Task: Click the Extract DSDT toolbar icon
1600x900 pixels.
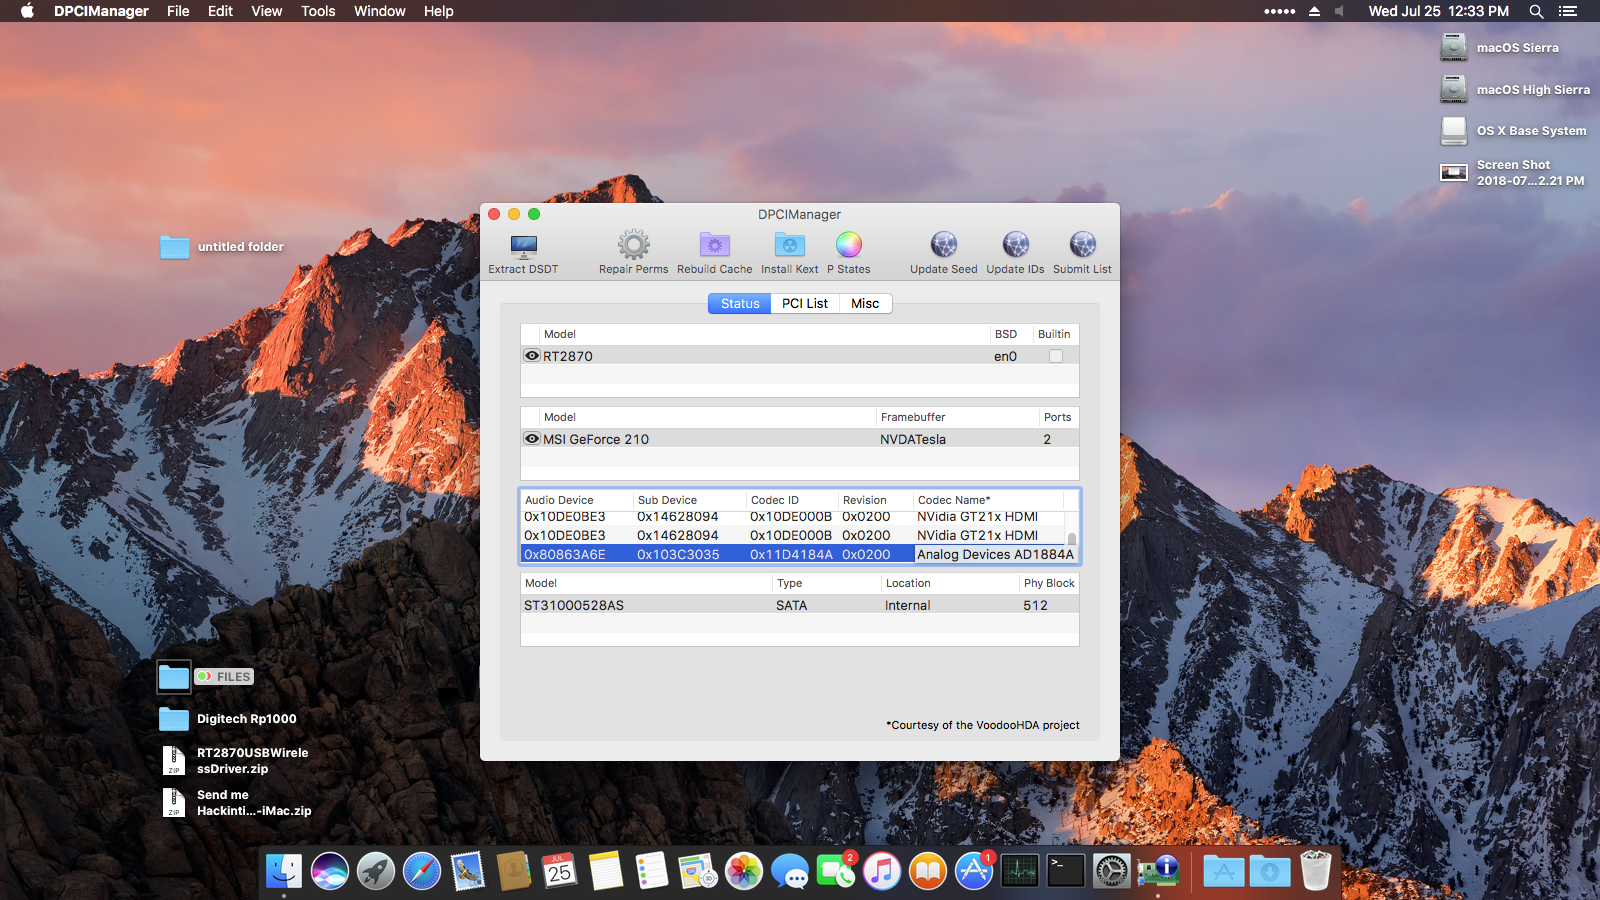Action: click(523, 246)
